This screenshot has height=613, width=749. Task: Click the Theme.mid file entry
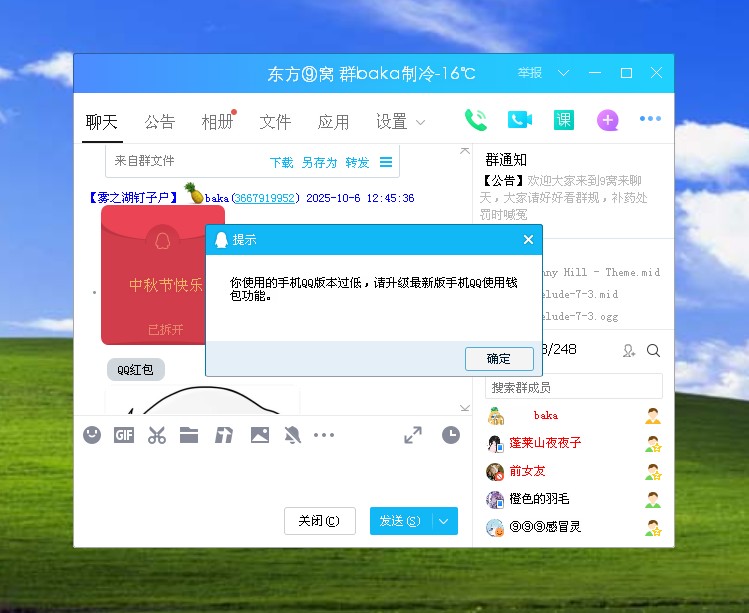click(601, 272)
